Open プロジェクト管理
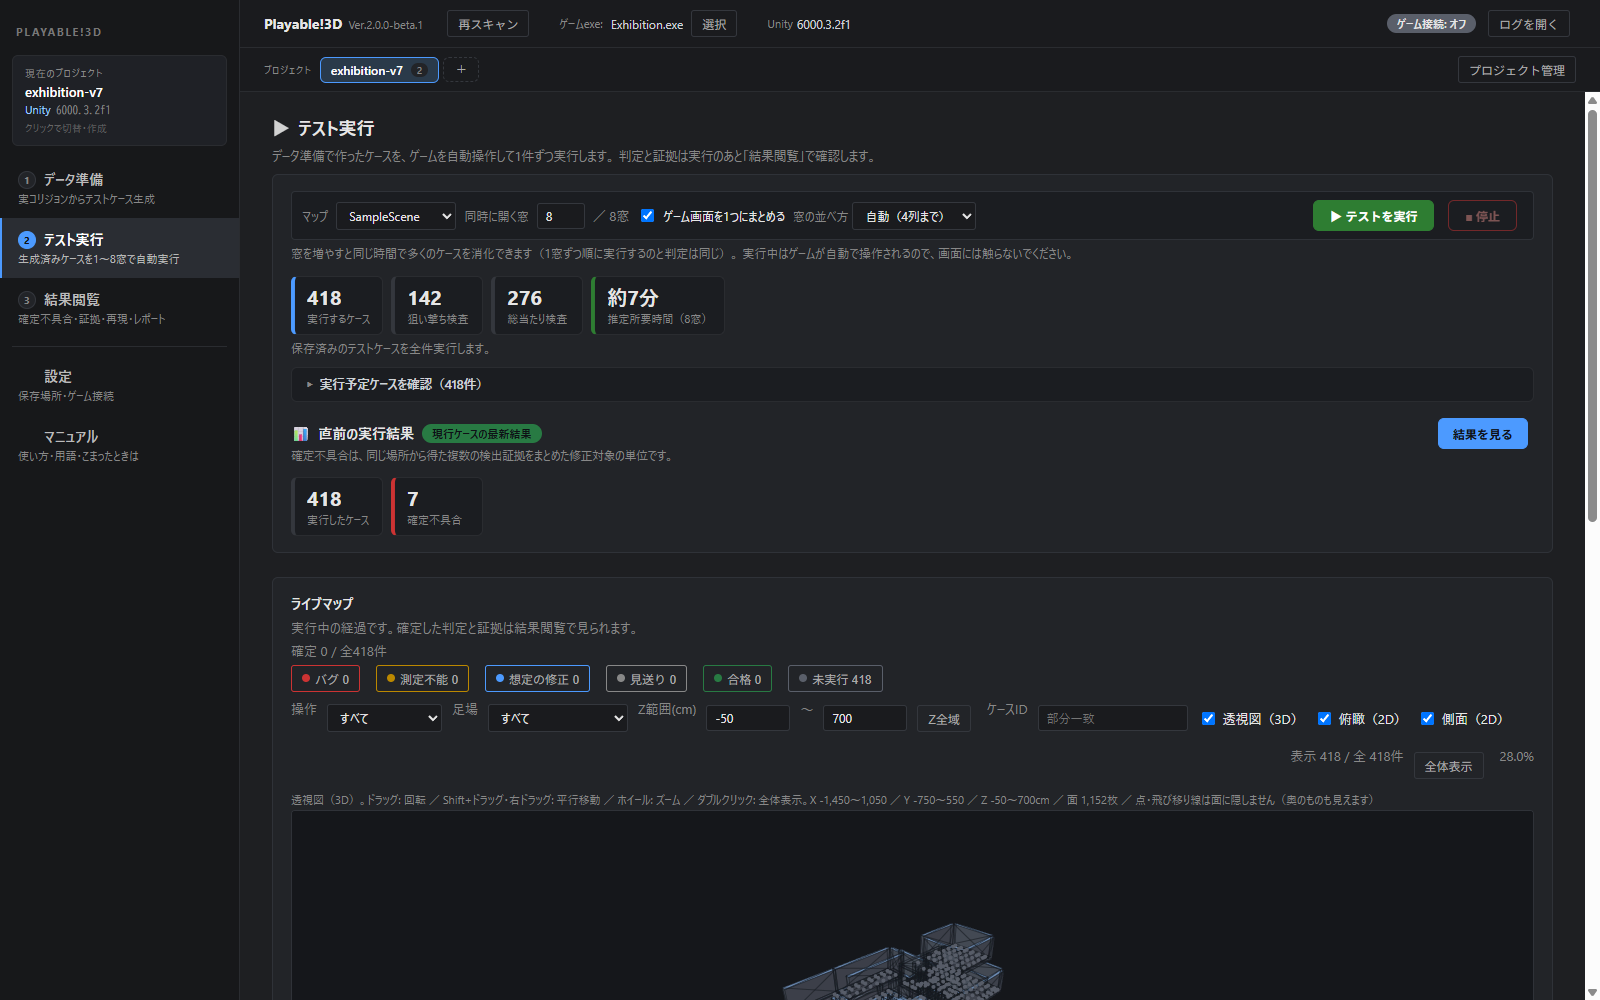 (x=1517, y=70)
